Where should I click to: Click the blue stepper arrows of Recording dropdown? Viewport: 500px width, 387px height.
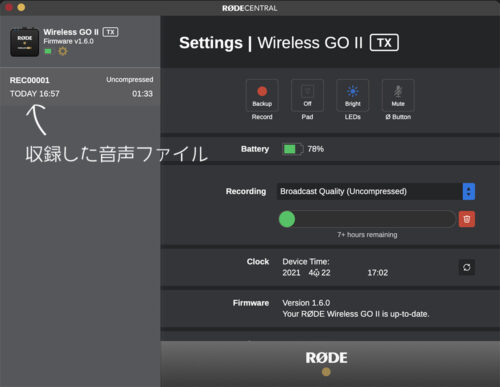tap(469, 191)
